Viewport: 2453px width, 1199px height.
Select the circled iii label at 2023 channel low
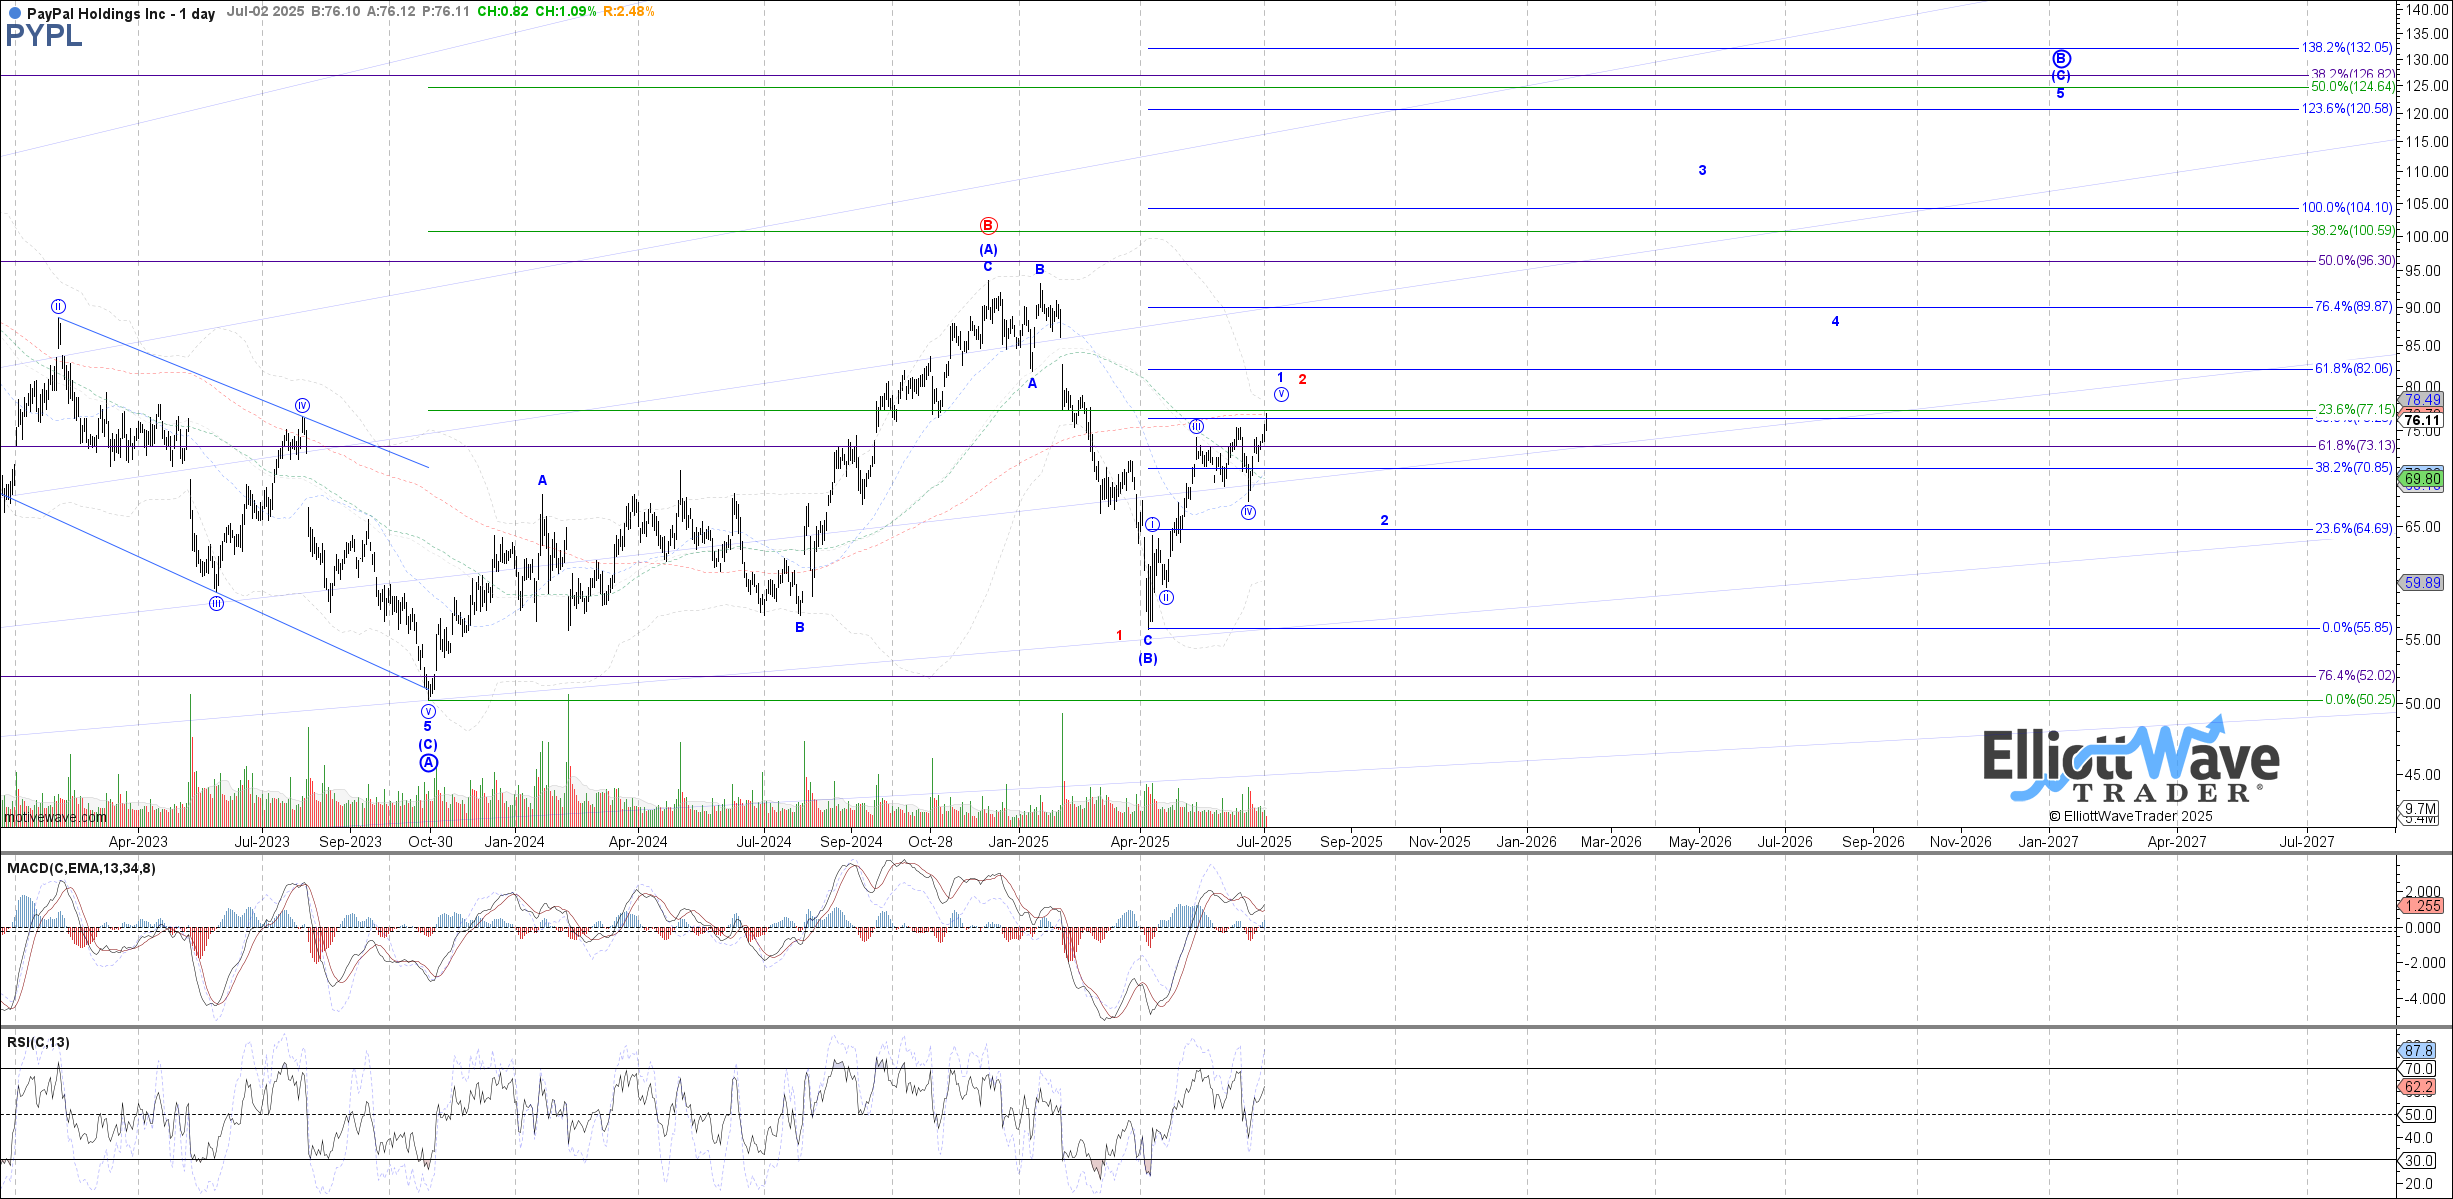point(216,603)
